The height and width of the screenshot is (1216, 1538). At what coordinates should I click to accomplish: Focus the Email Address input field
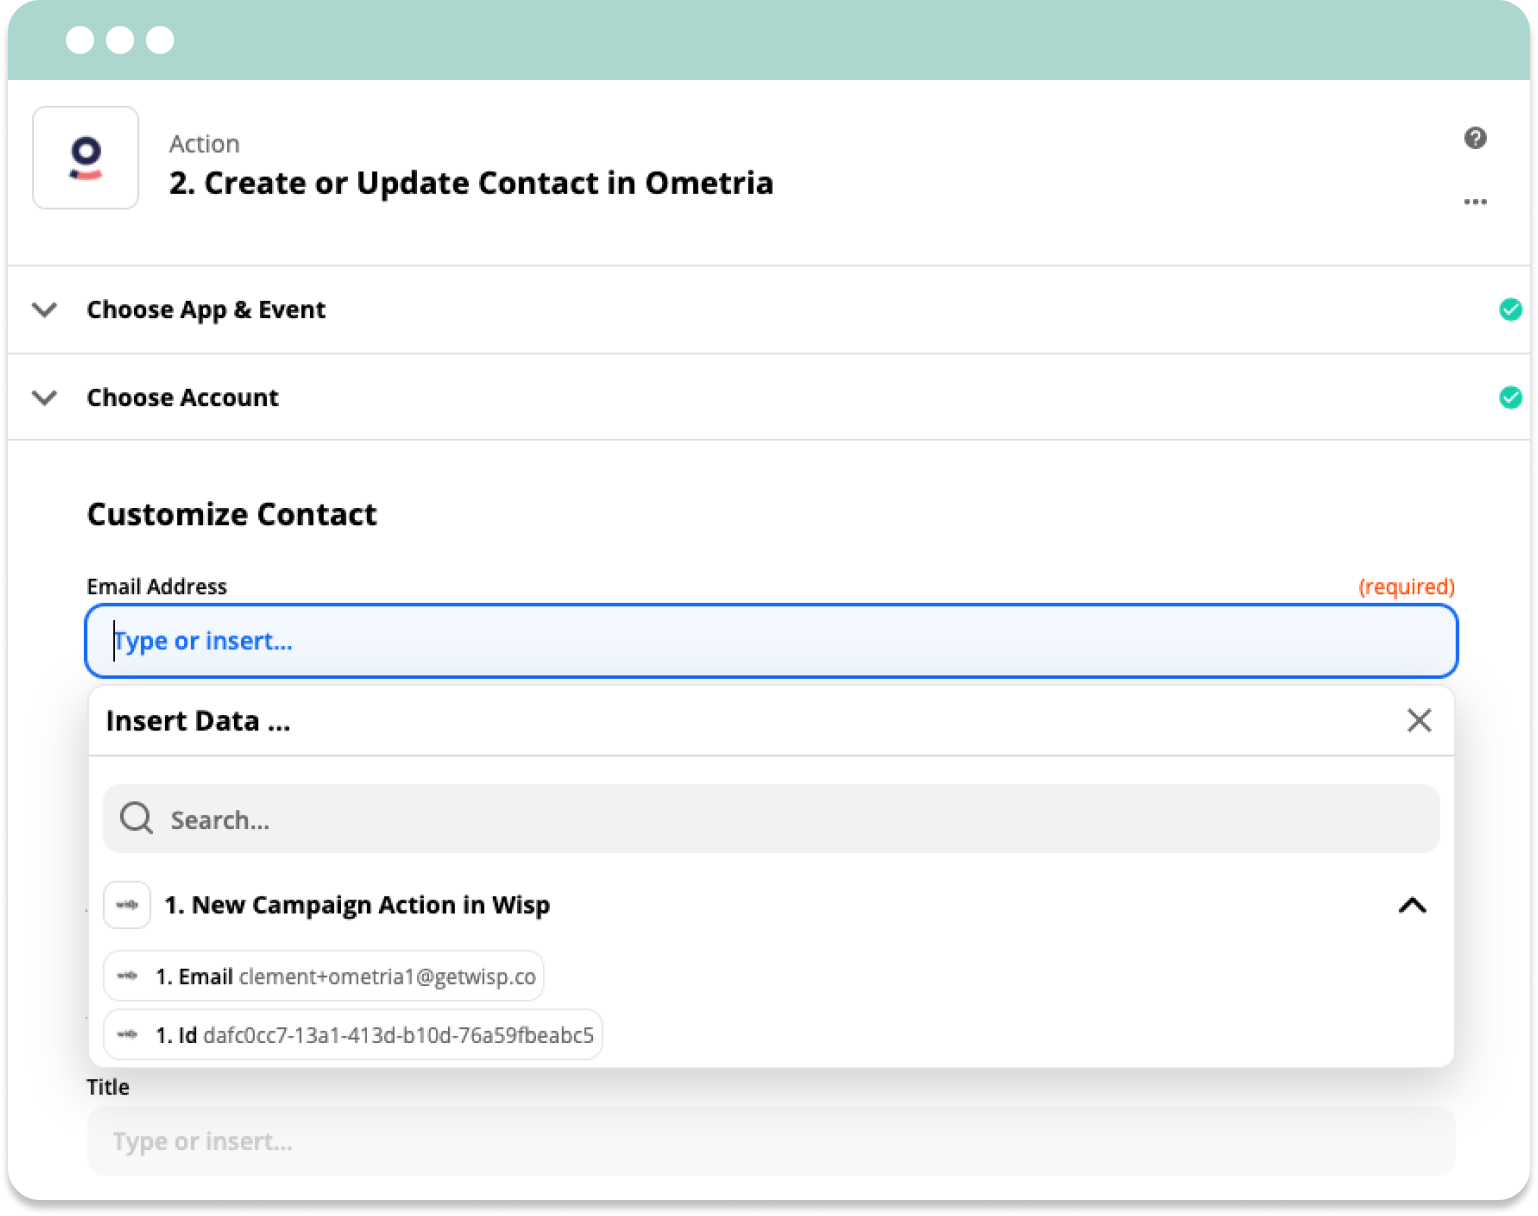click(771, 641)
